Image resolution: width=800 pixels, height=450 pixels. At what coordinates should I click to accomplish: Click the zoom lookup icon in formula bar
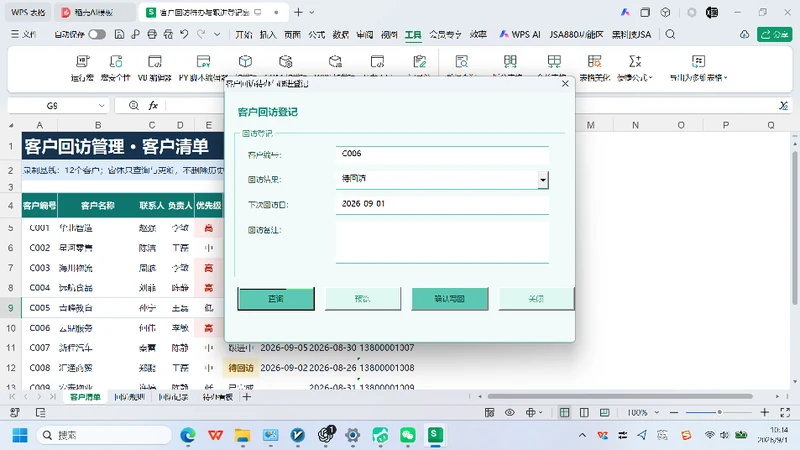pos(134,106)
